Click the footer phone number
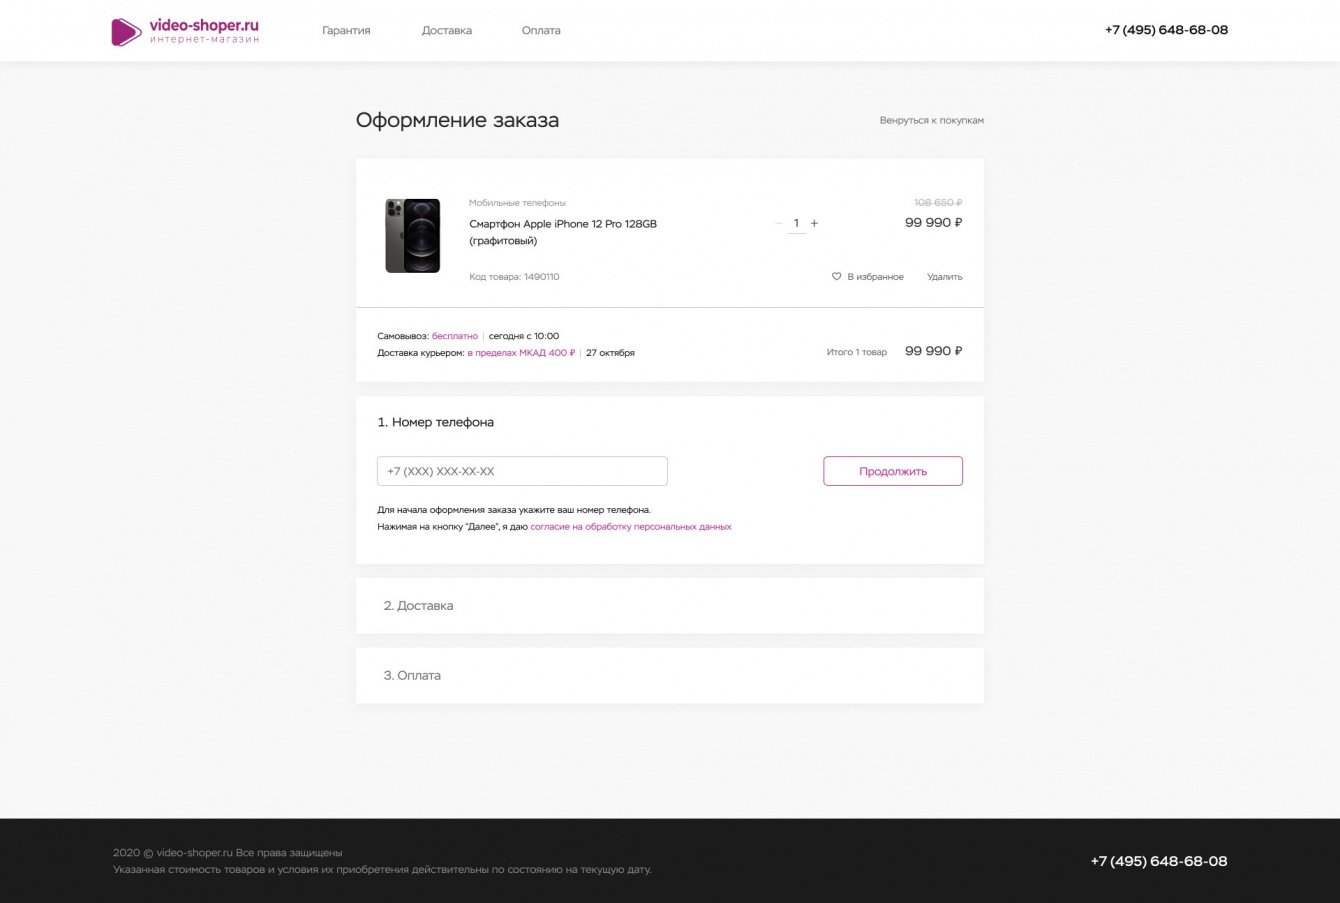Image resolution: width=1340 pixels, height=903 pixels. point(1158,861)
